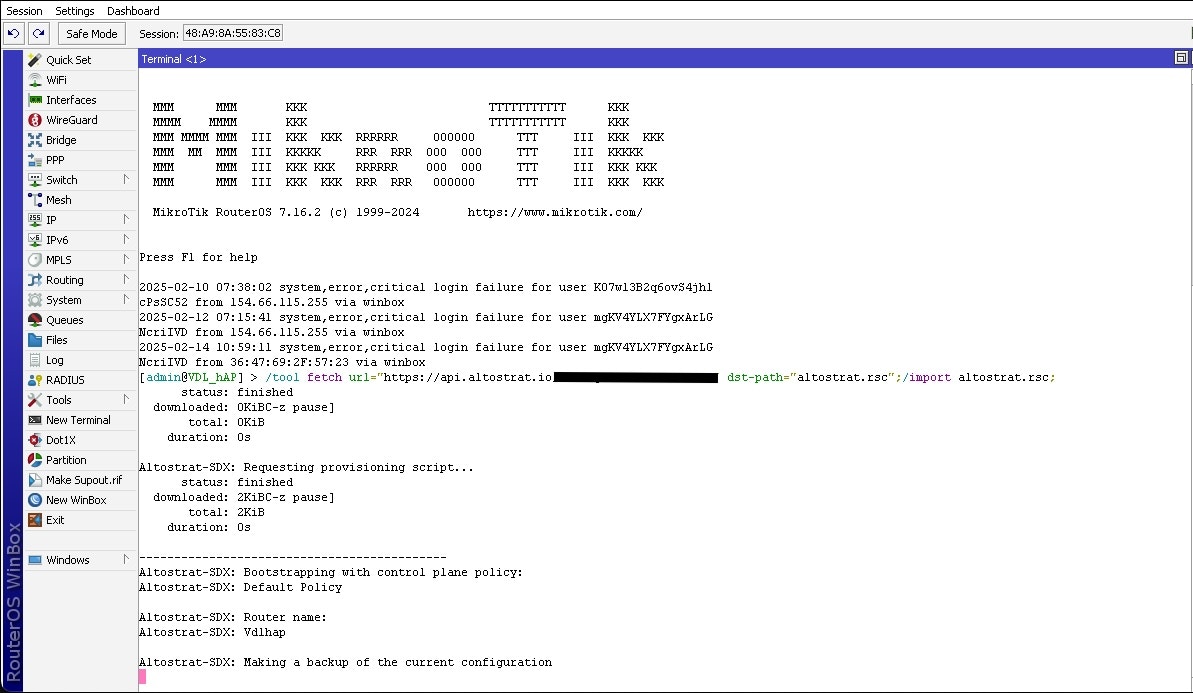Click 'Bootstrapping with control plane policy' line
The image size is (1193, 693).
coord(331,572)
